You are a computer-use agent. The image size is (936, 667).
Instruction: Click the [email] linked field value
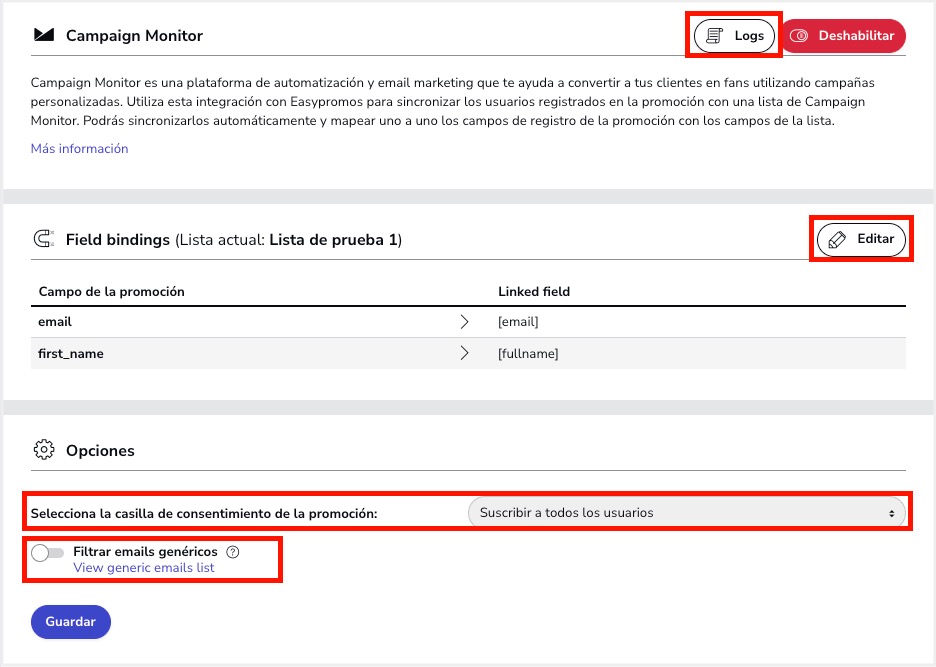[x=518, y=322]
